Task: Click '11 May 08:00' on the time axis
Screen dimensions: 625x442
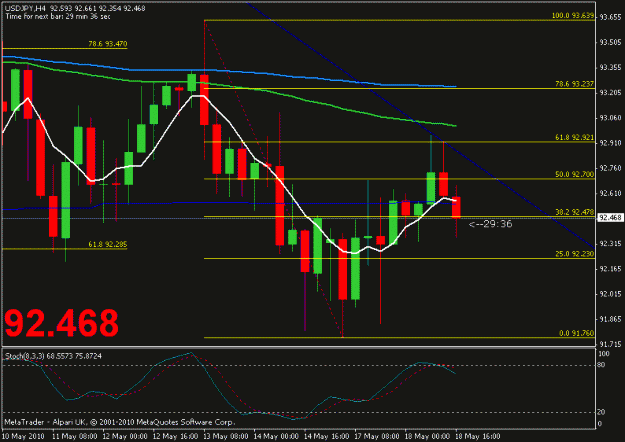Action: [x=75, y=436]
